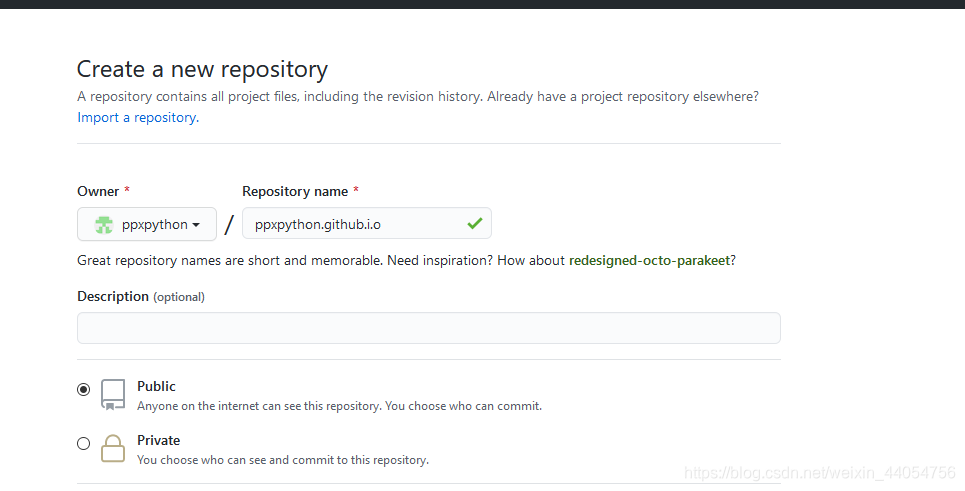This screenshot has width=965, height=491.
Task: Click the Description (optional) field label
Action: point(141,297)
